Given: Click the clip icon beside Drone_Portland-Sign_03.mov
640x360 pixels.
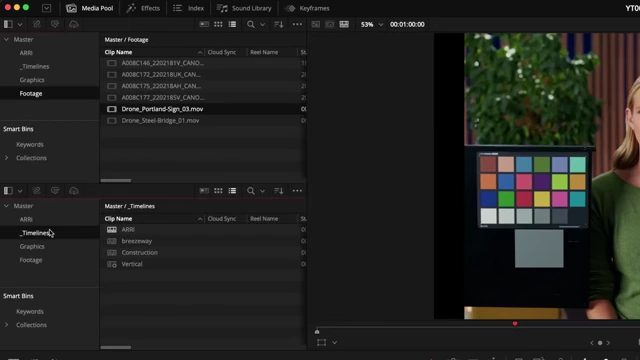Looking at the screenshot, I should [x=111, y=109].
